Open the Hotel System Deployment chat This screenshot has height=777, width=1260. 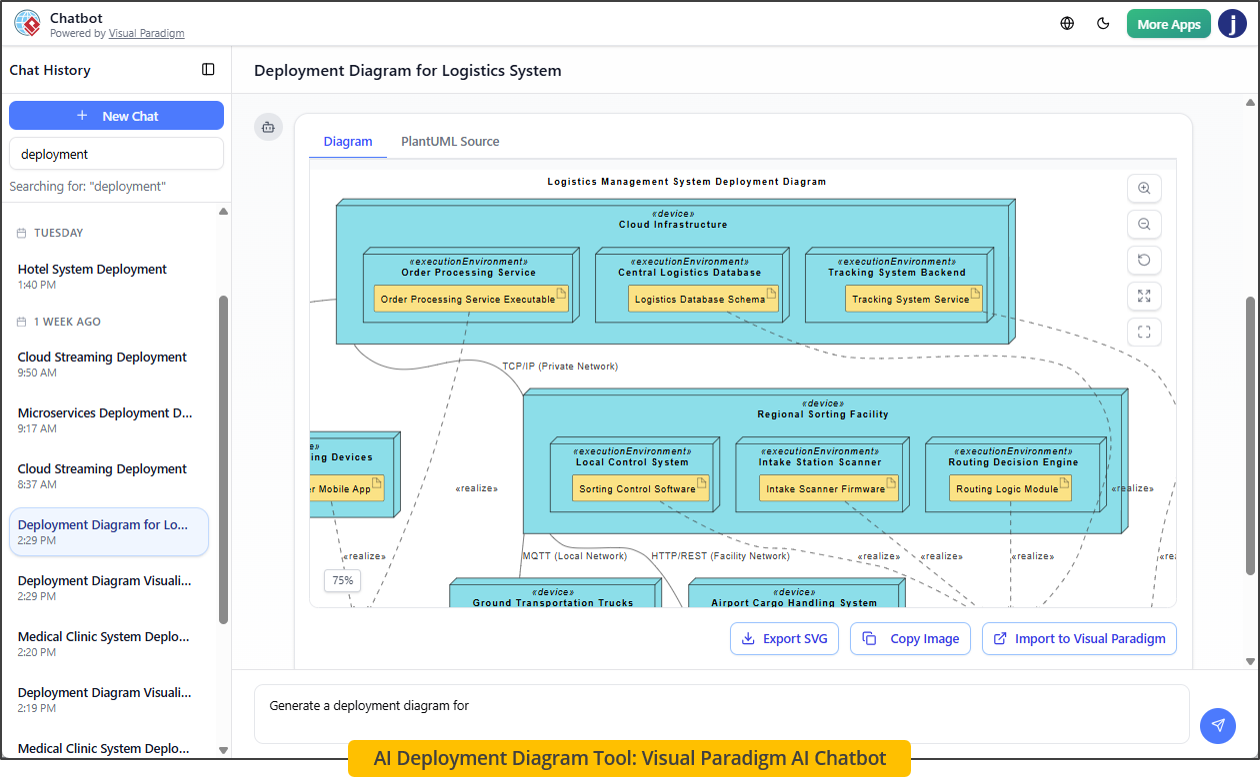click(x=91, y=268)
